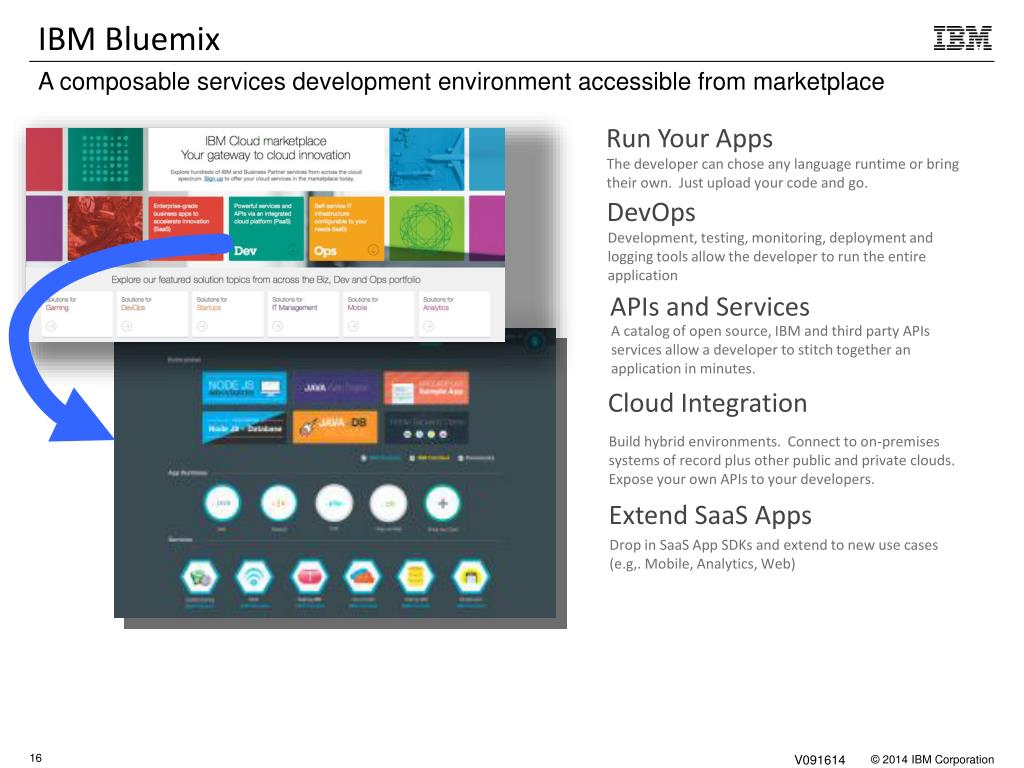Choose the red pill-shaped service hexagon
1024x768 pixels.
point(309,577)
